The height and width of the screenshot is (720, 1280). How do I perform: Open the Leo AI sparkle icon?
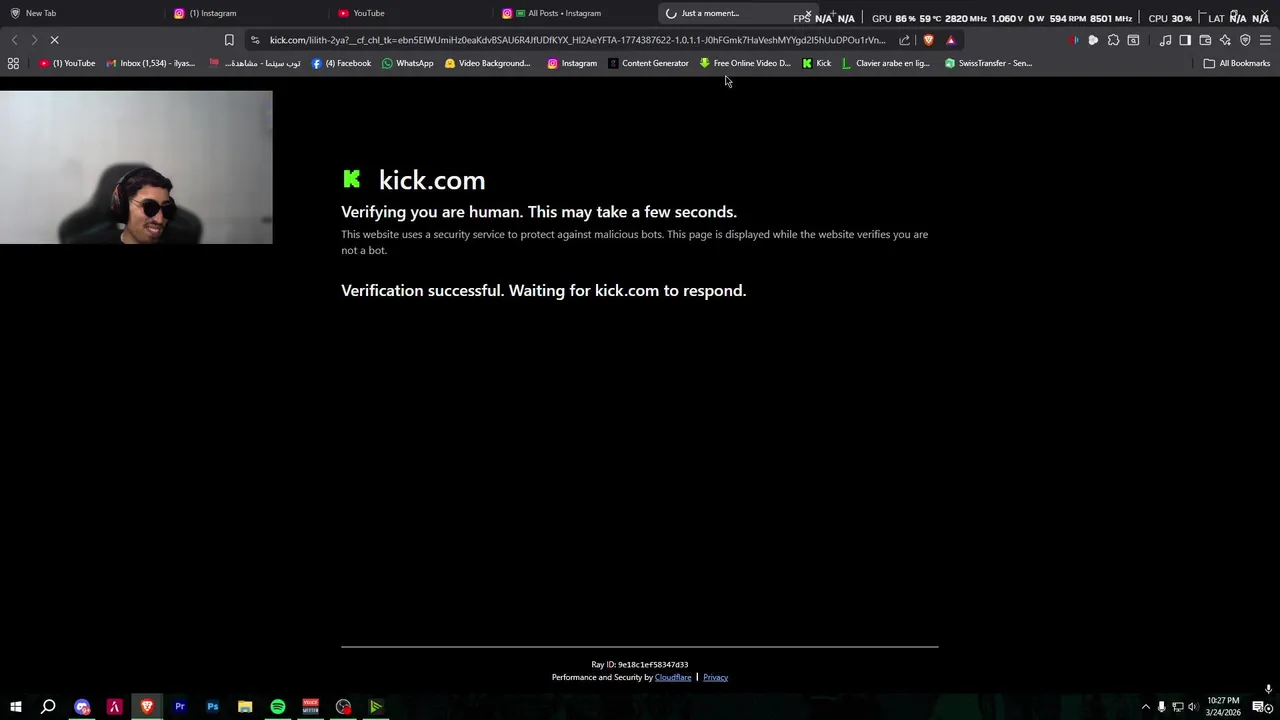point(1225,40)
